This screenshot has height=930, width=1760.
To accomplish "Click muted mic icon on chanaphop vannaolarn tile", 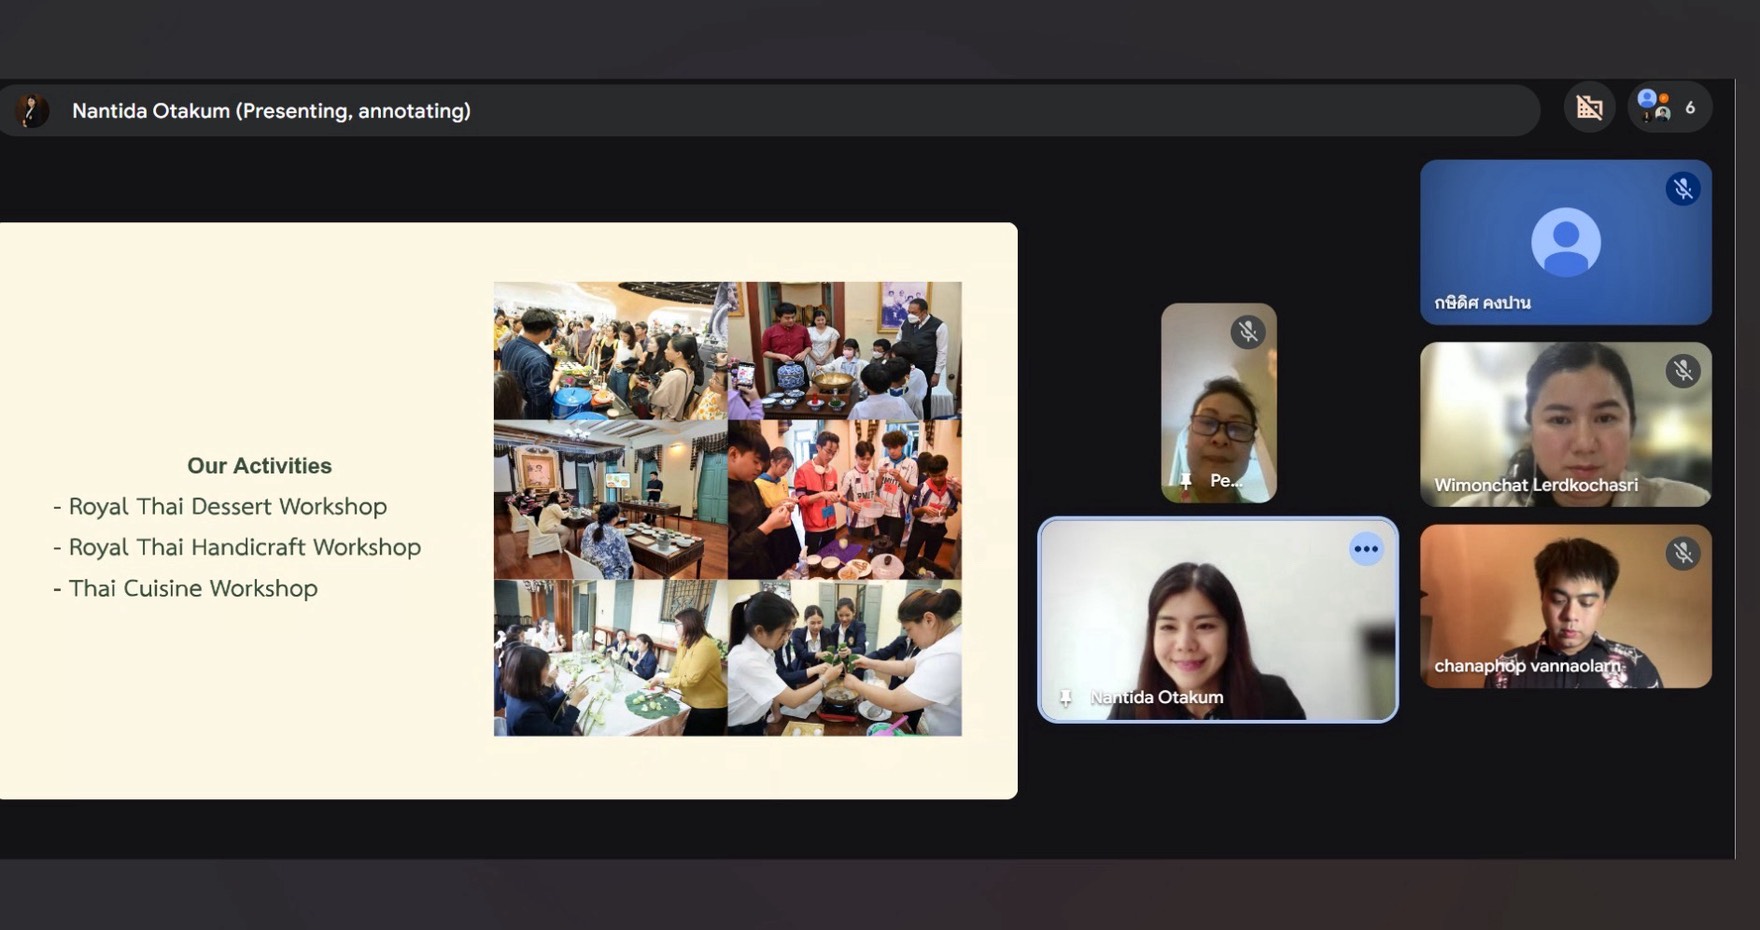I will point(1682,553).
